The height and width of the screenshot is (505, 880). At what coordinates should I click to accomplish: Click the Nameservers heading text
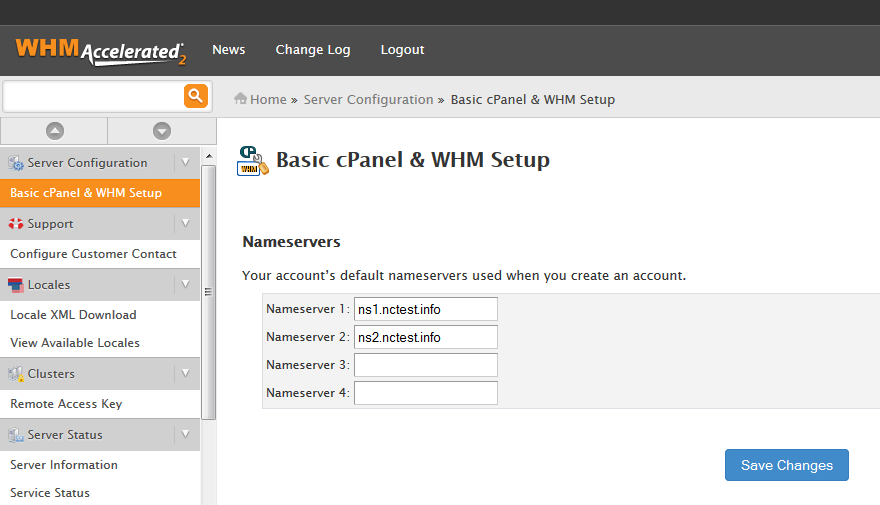click(291, 242)
